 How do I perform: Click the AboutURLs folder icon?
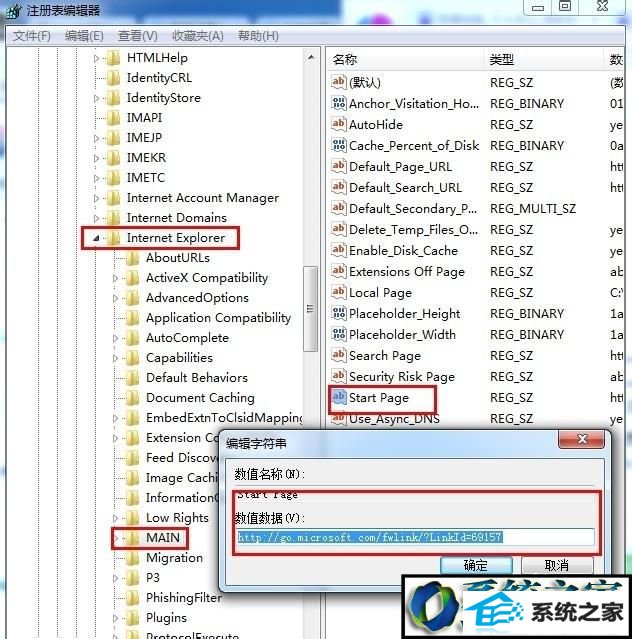point(133,258)
